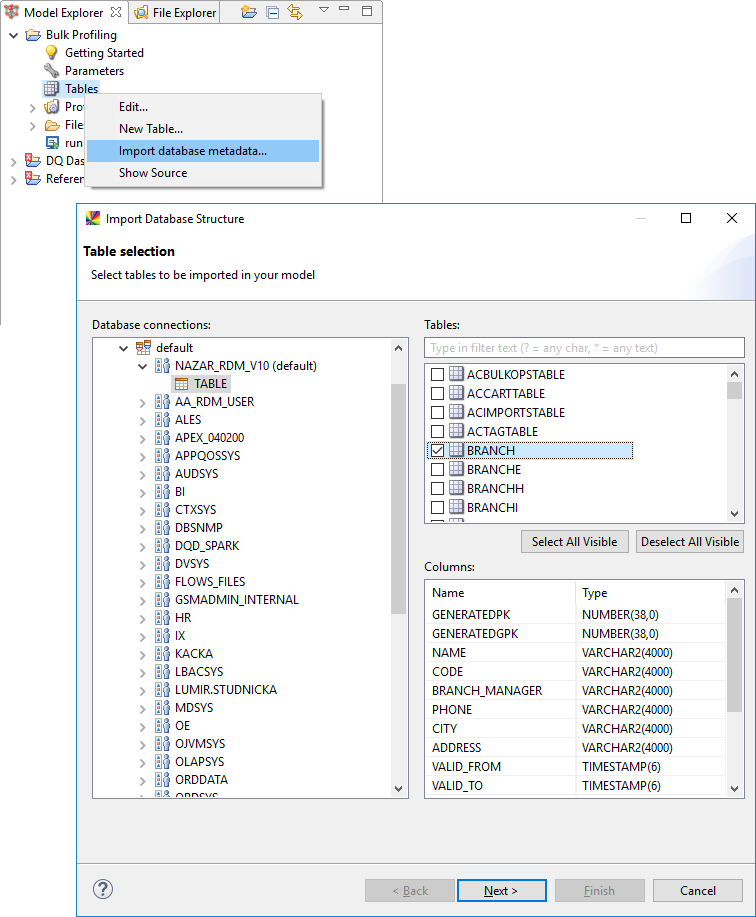
Task: Click the Select All Visible button
Action: coord(575,541)
